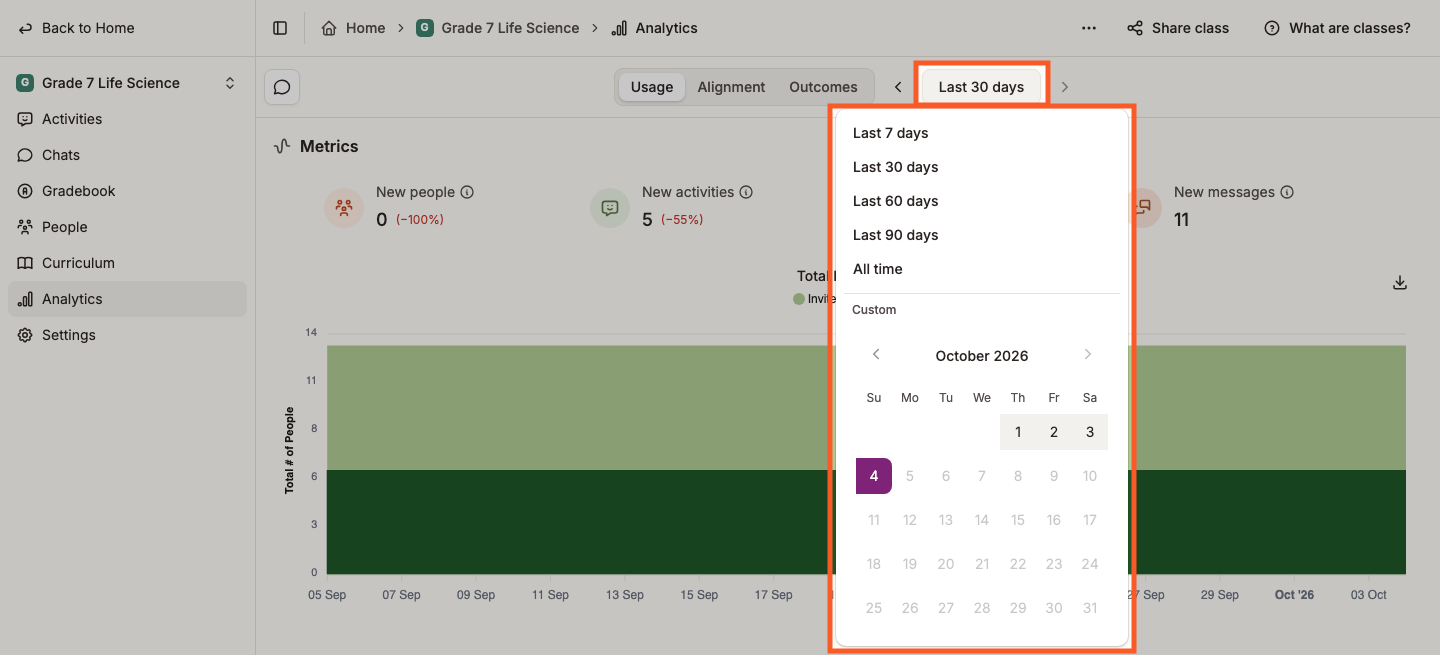Select October 4 in the calendar
Viewport: 1440px width, 655px height.
click(x=874, y=476)
